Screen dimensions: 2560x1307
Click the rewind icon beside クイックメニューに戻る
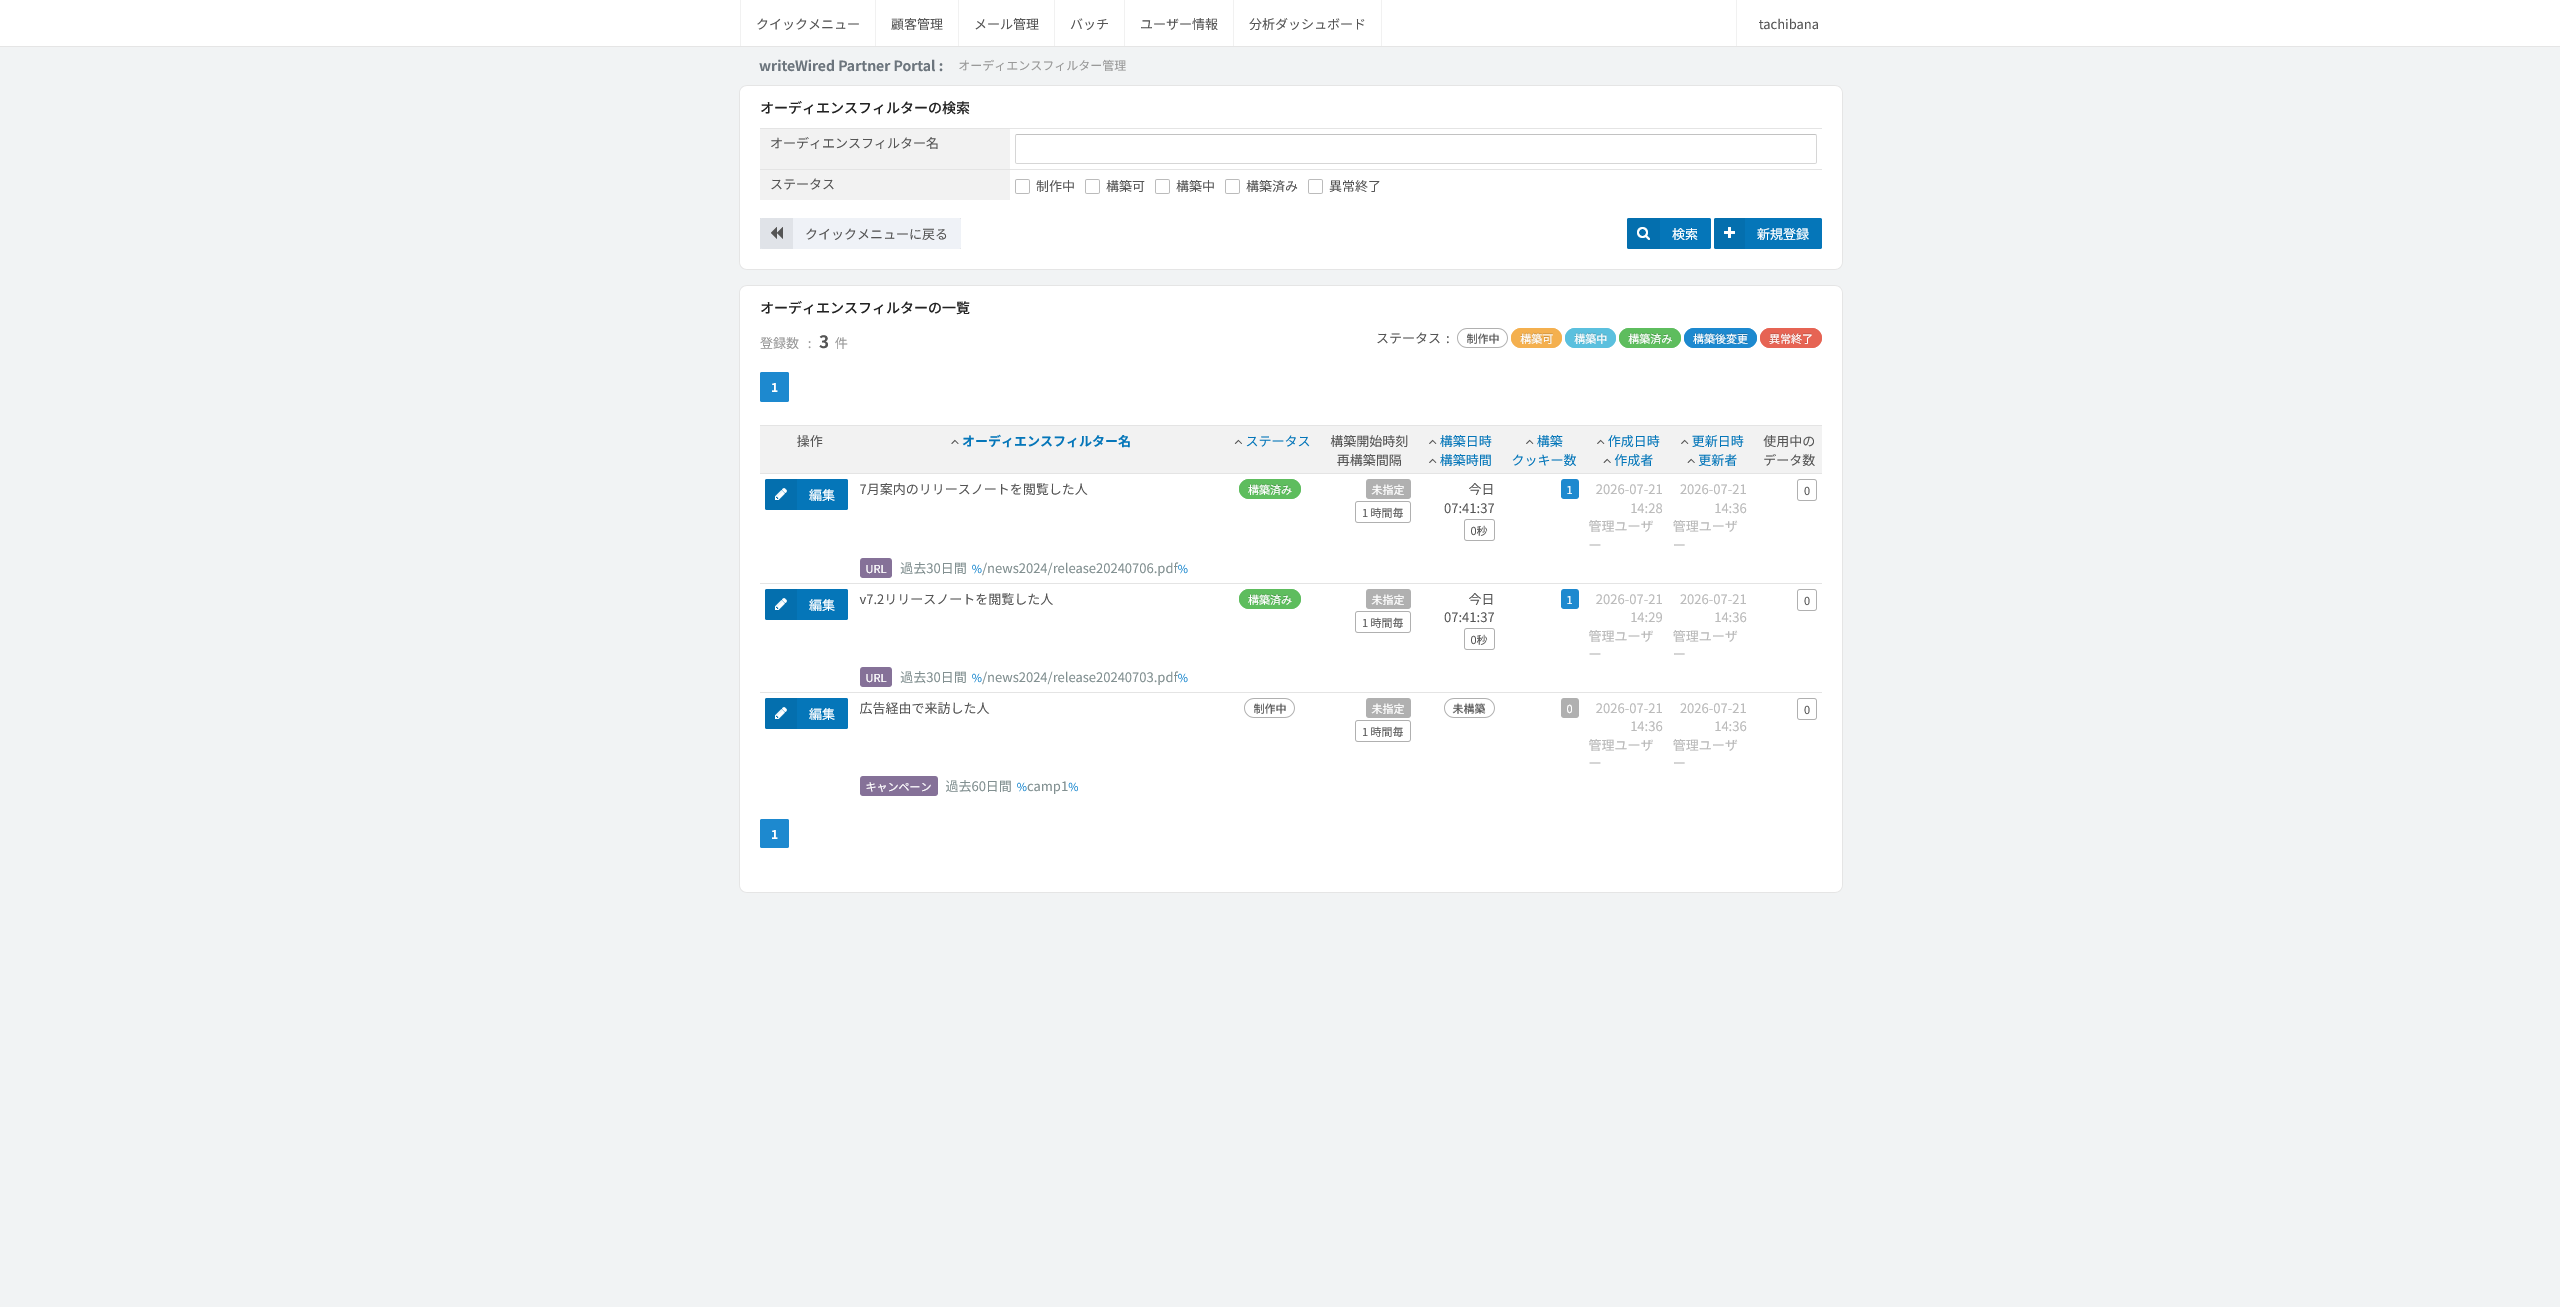(x=777, y=233)
